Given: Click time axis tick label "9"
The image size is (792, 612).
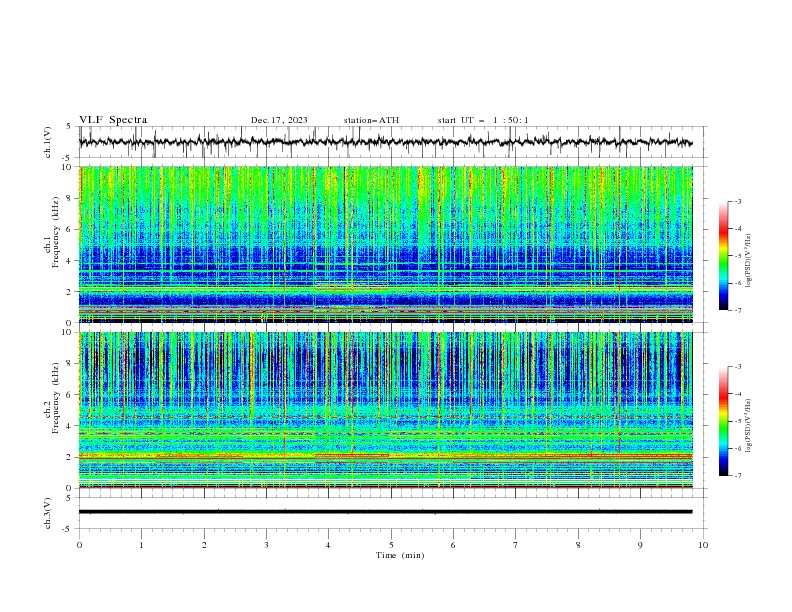Looking at the screenshot, I should pyautogui.click(x=640, y=545).
